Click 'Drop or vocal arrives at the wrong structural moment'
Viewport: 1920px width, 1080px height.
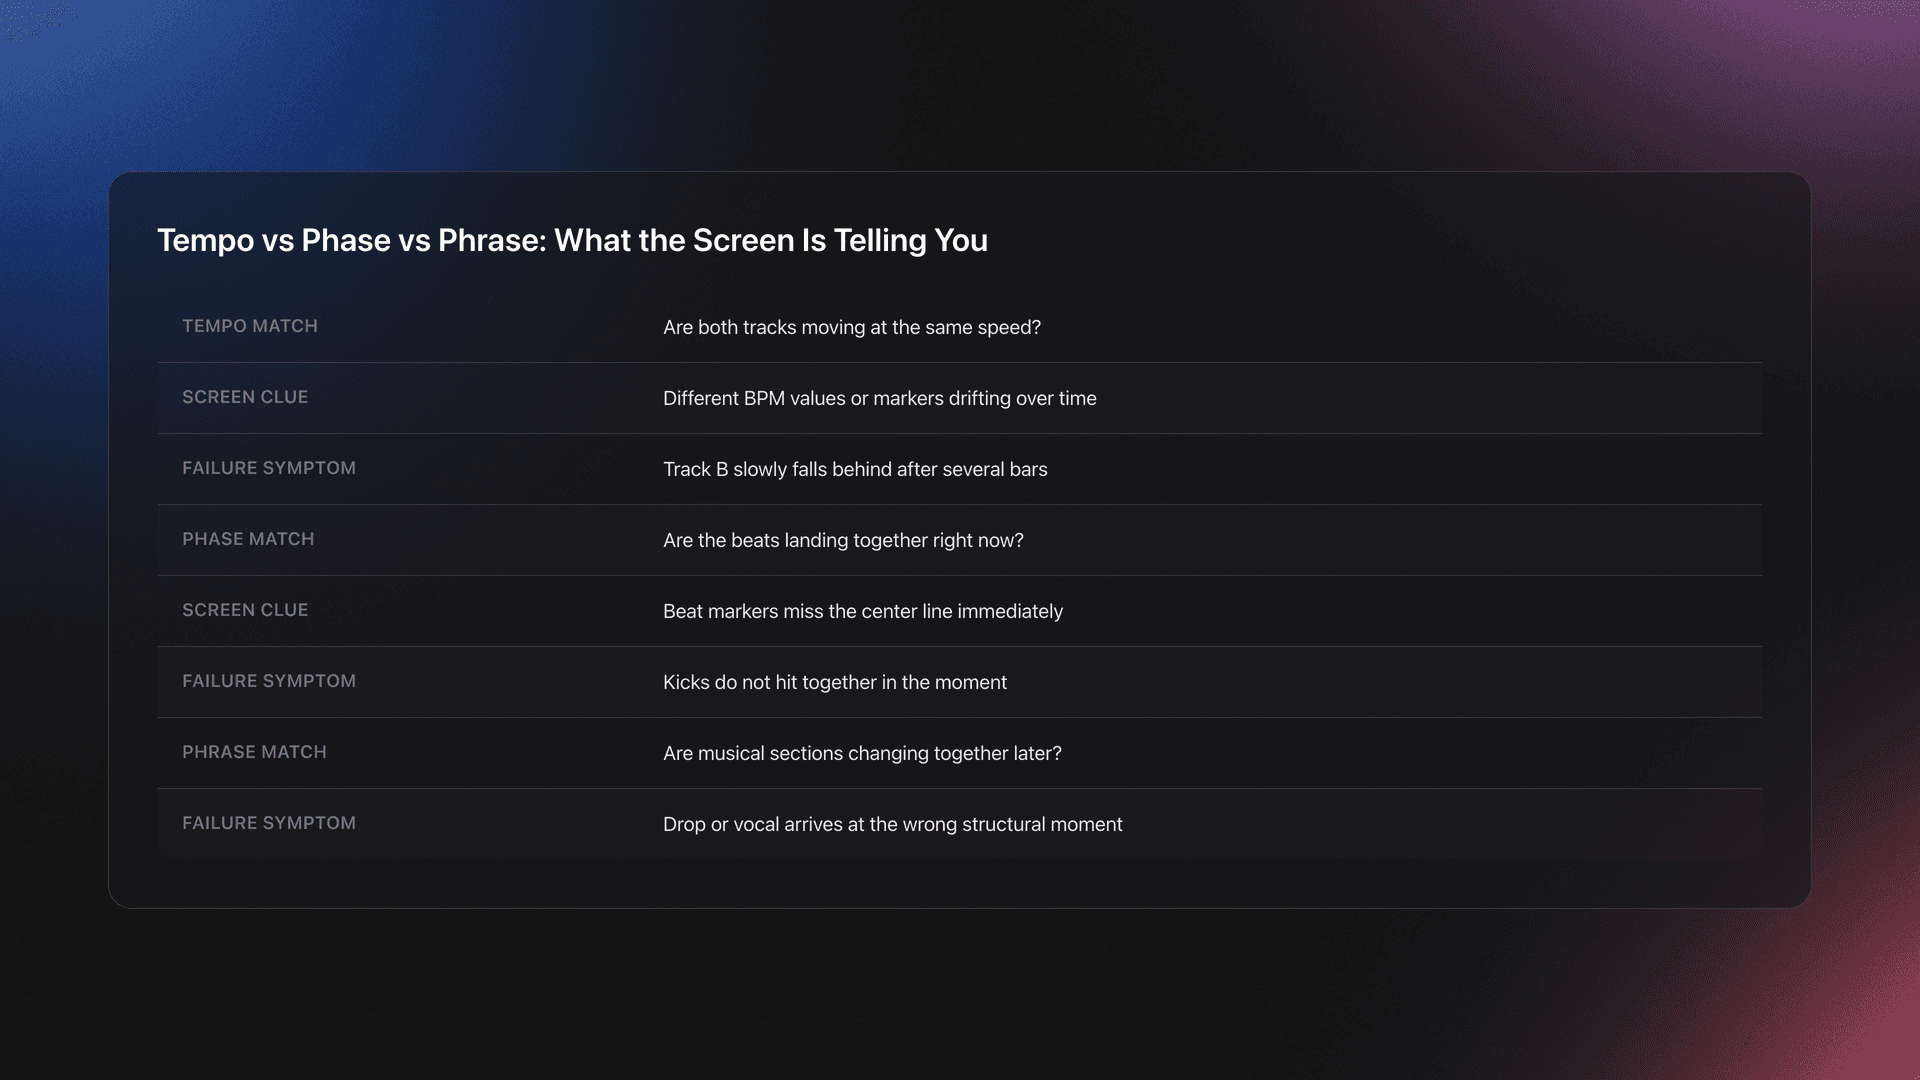[x=892, y=825]
